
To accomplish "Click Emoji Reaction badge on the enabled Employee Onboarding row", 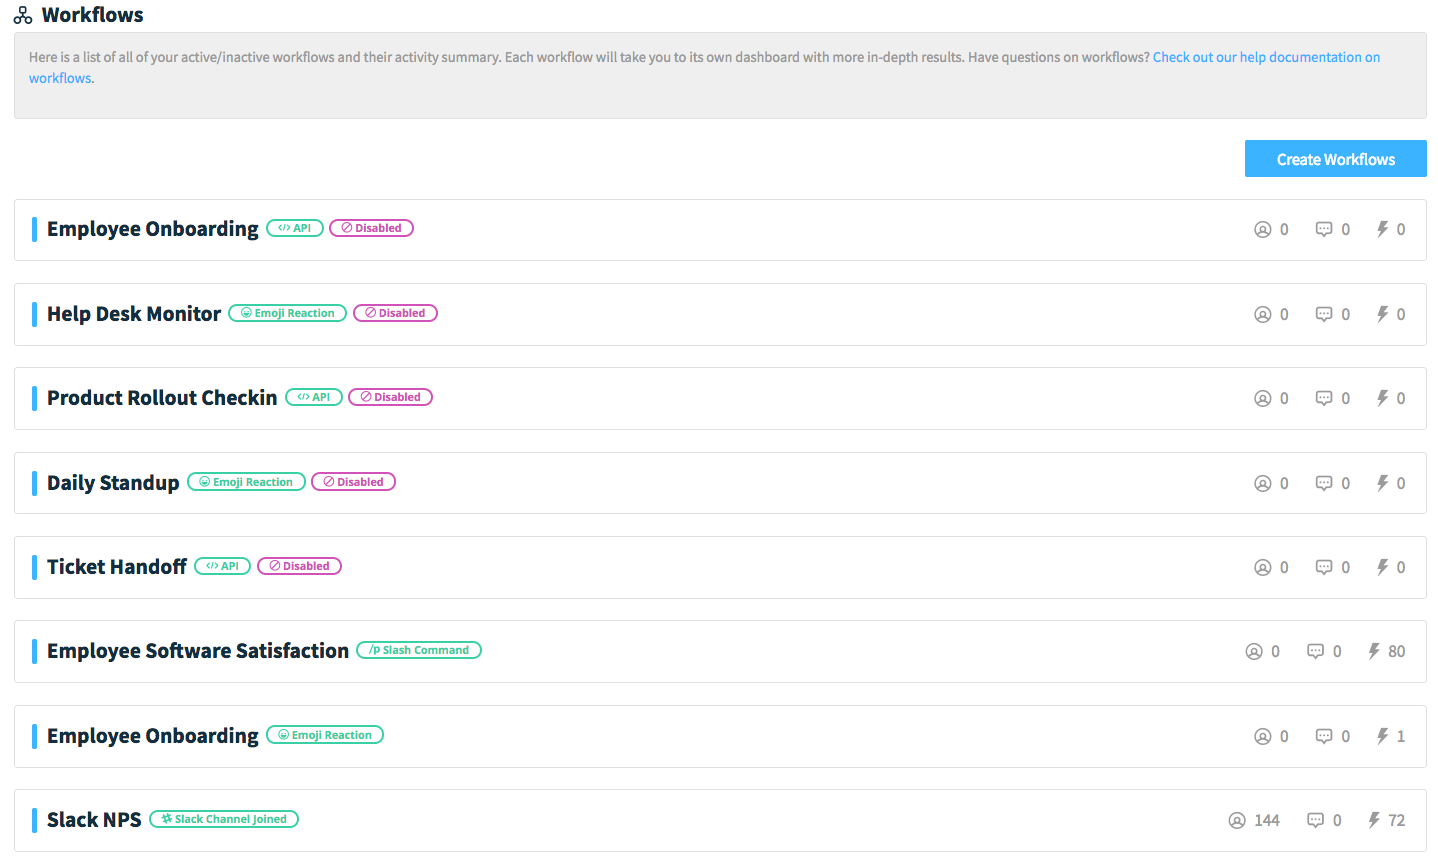I will pos(325,735).
